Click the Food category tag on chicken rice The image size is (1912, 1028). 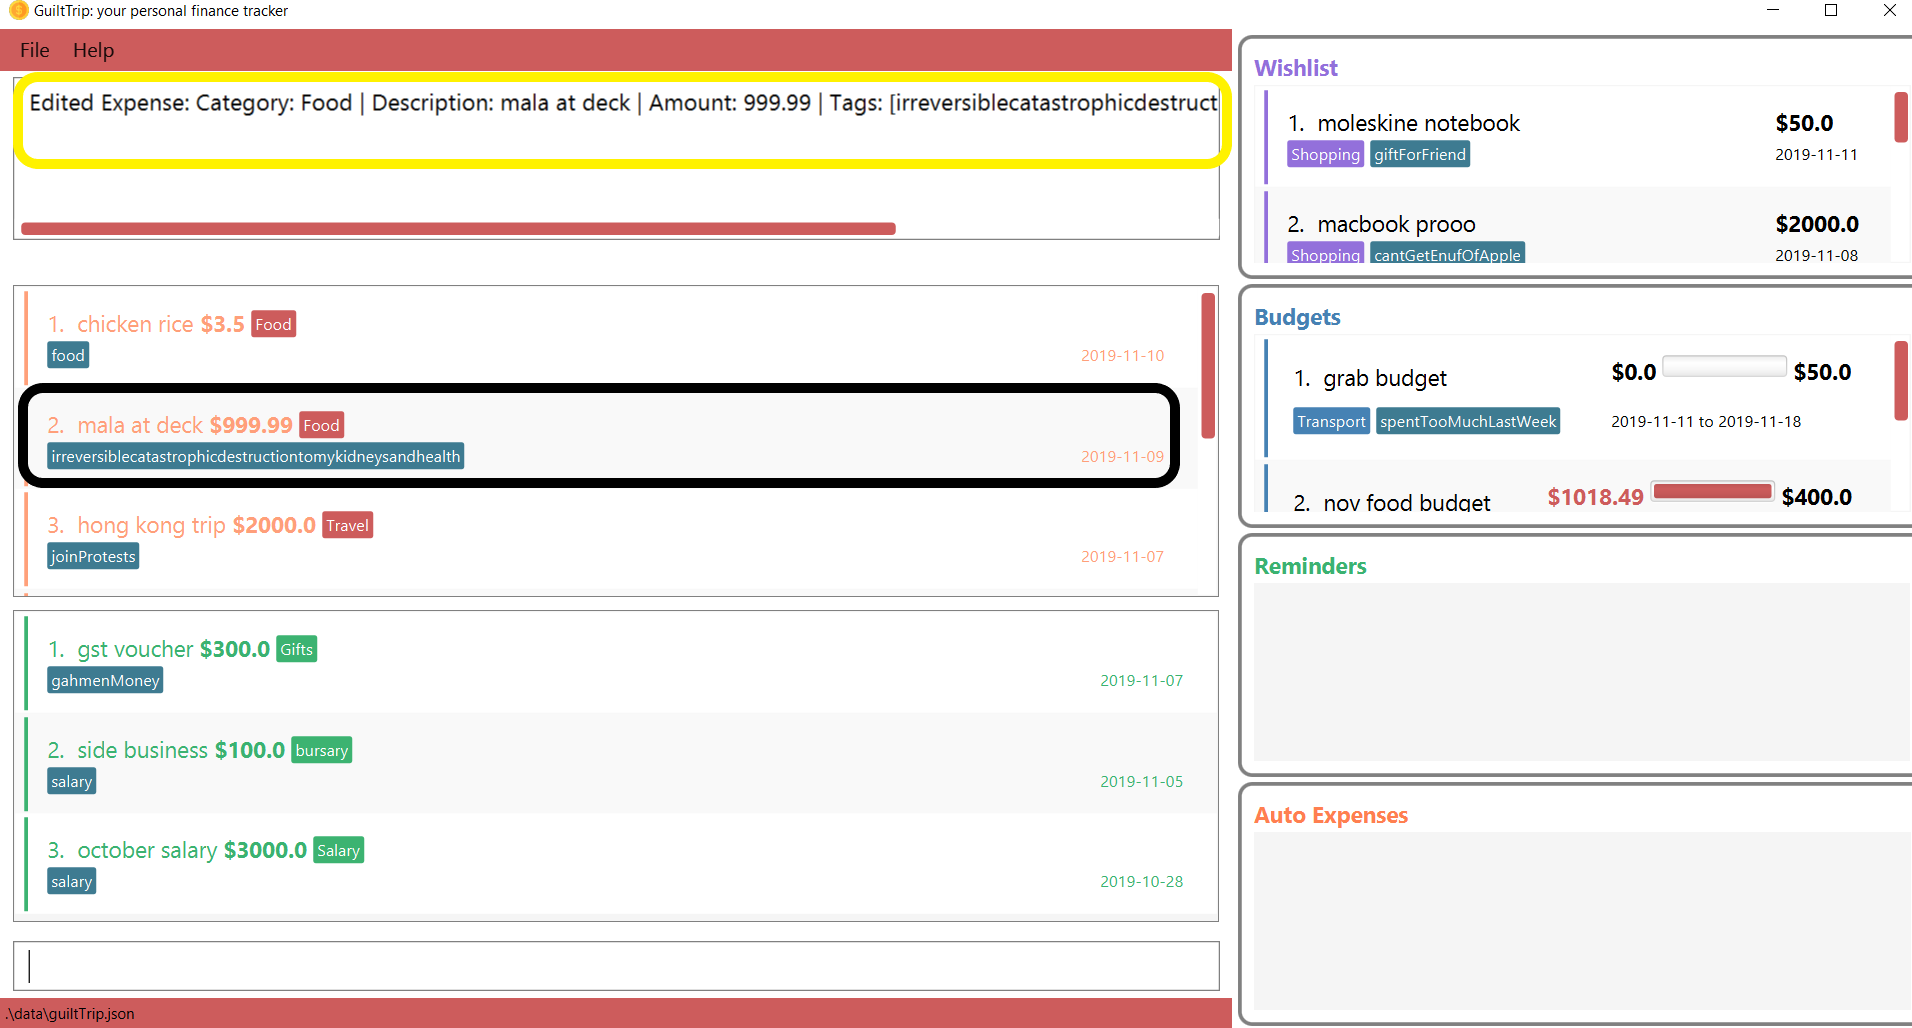(x=273, y=324)
